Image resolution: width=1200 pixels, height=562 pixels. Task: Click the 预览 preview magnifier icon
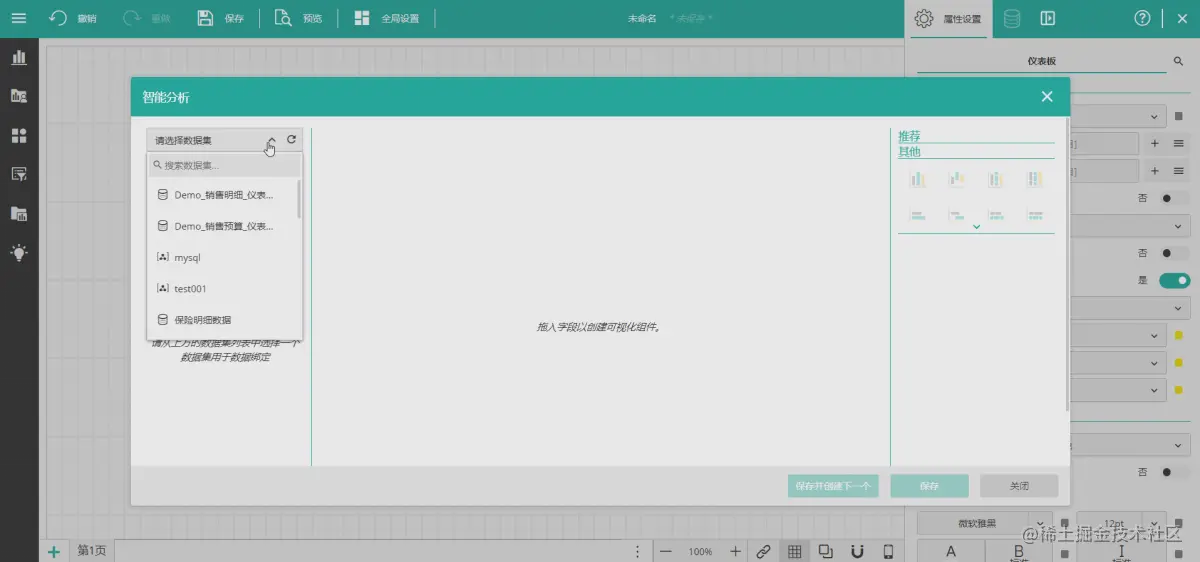(283, 18)
